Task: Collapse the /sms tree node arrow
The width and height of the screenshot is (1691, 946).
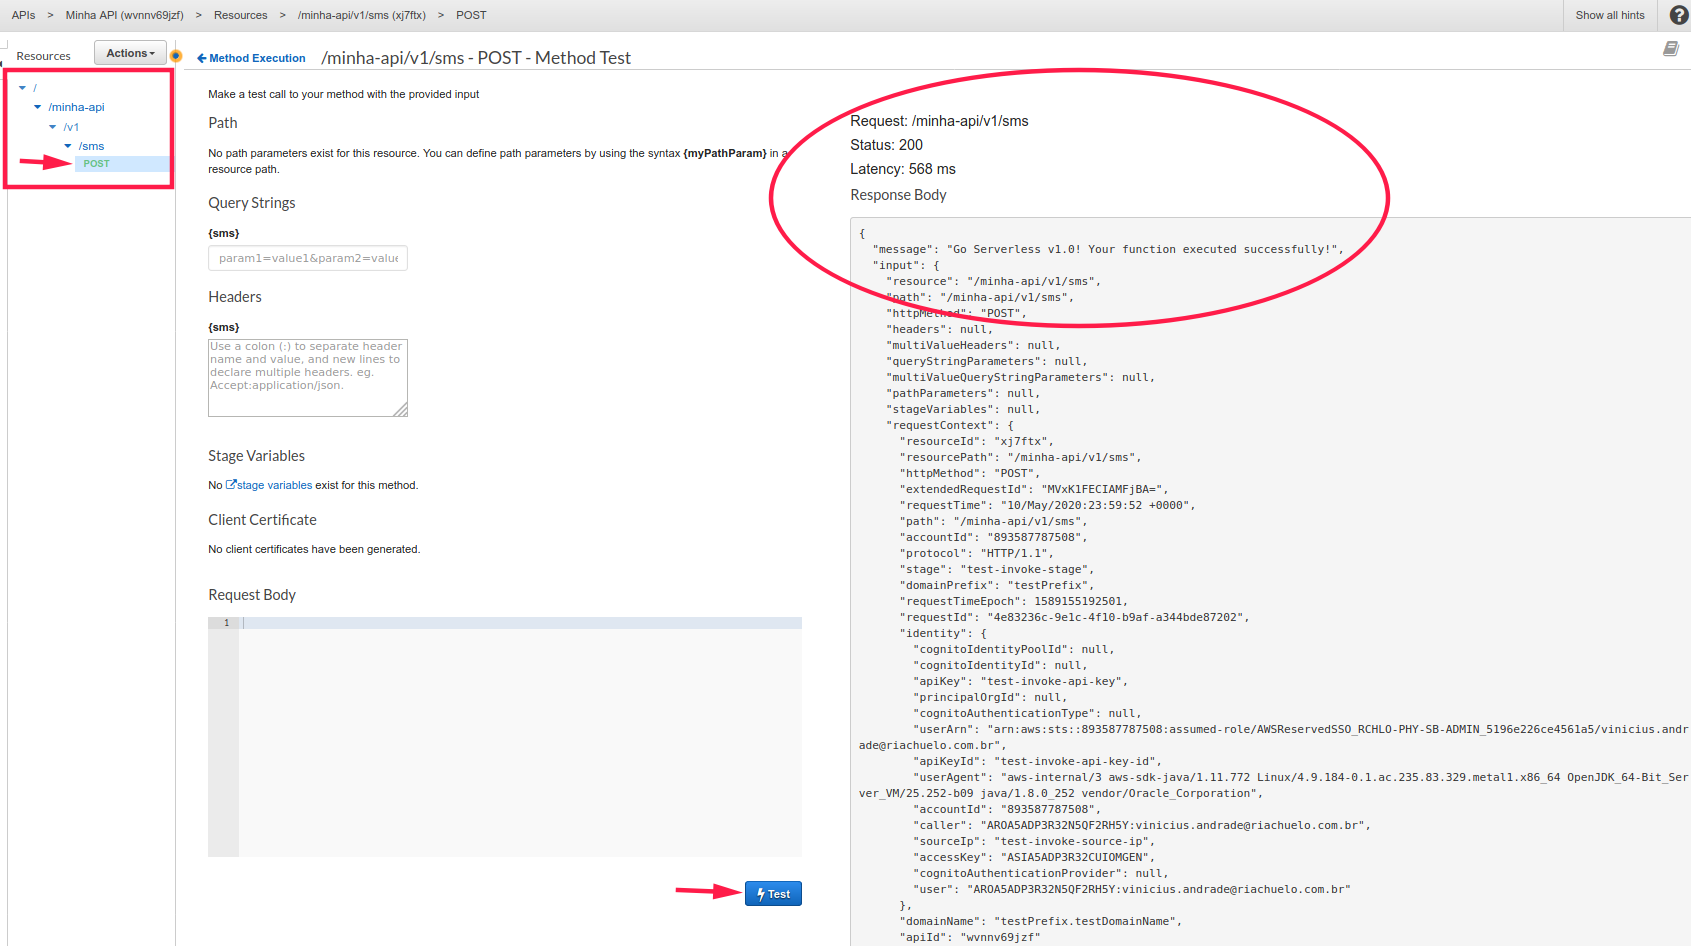Action: tap(68, 146)
